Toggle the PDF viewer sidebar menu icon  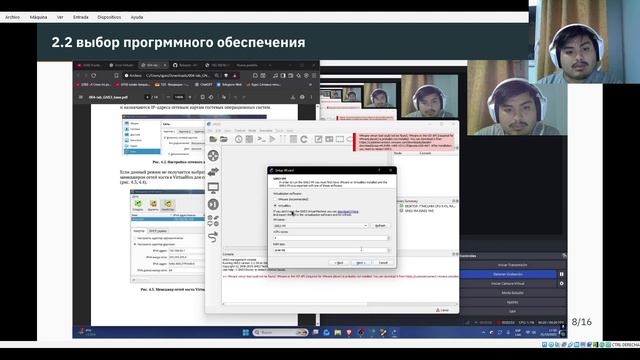tap(81, 97)
